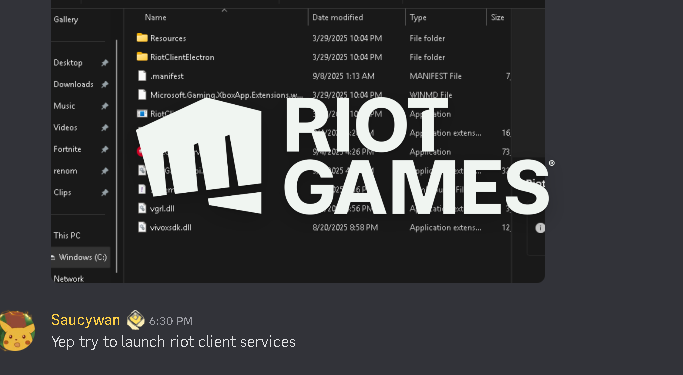683x375 pixels.
Task: Sort by Date modified column header
Action: tap(338, 17)
